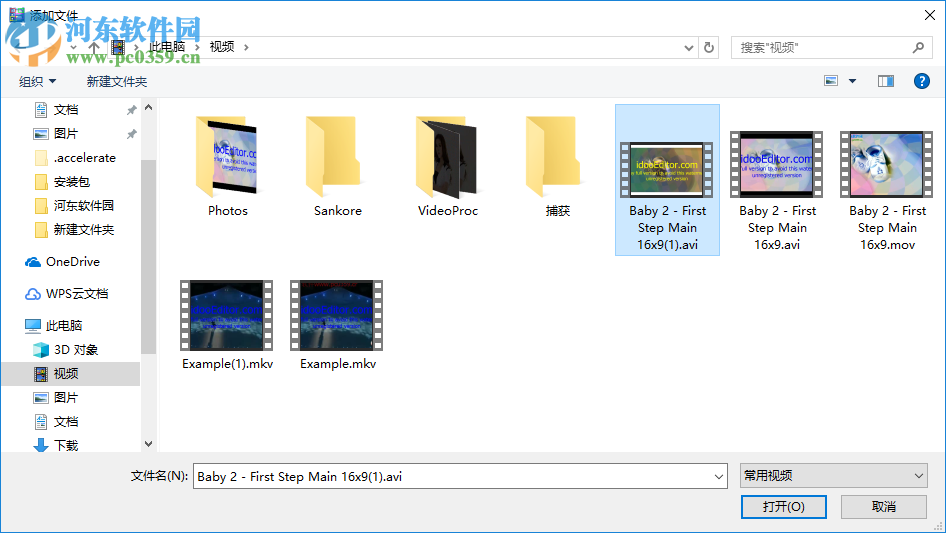The width and height of the screenshot is (946, 533).
Task: Select the Example.mkv video file
Action: pos(337,325)
